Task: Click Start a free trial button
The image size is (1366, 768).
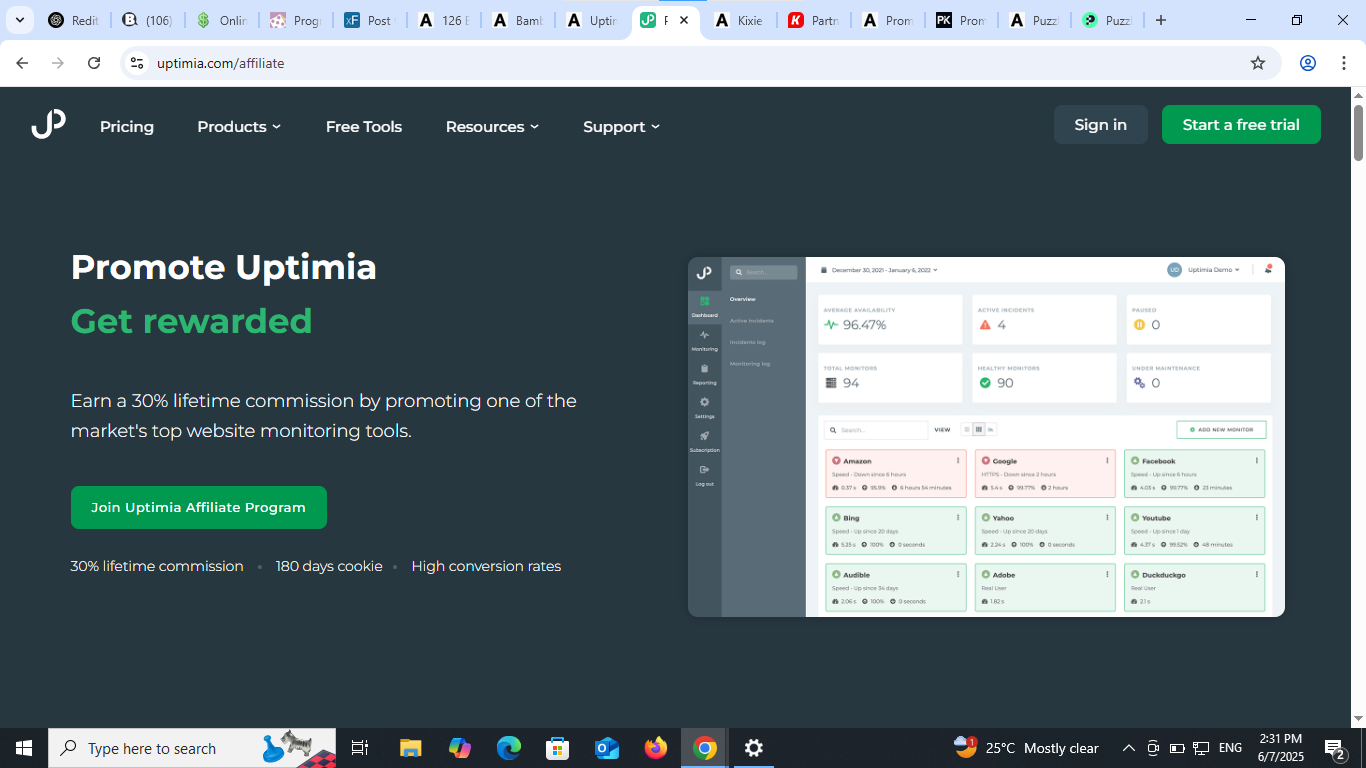Action: point(1241,125)
